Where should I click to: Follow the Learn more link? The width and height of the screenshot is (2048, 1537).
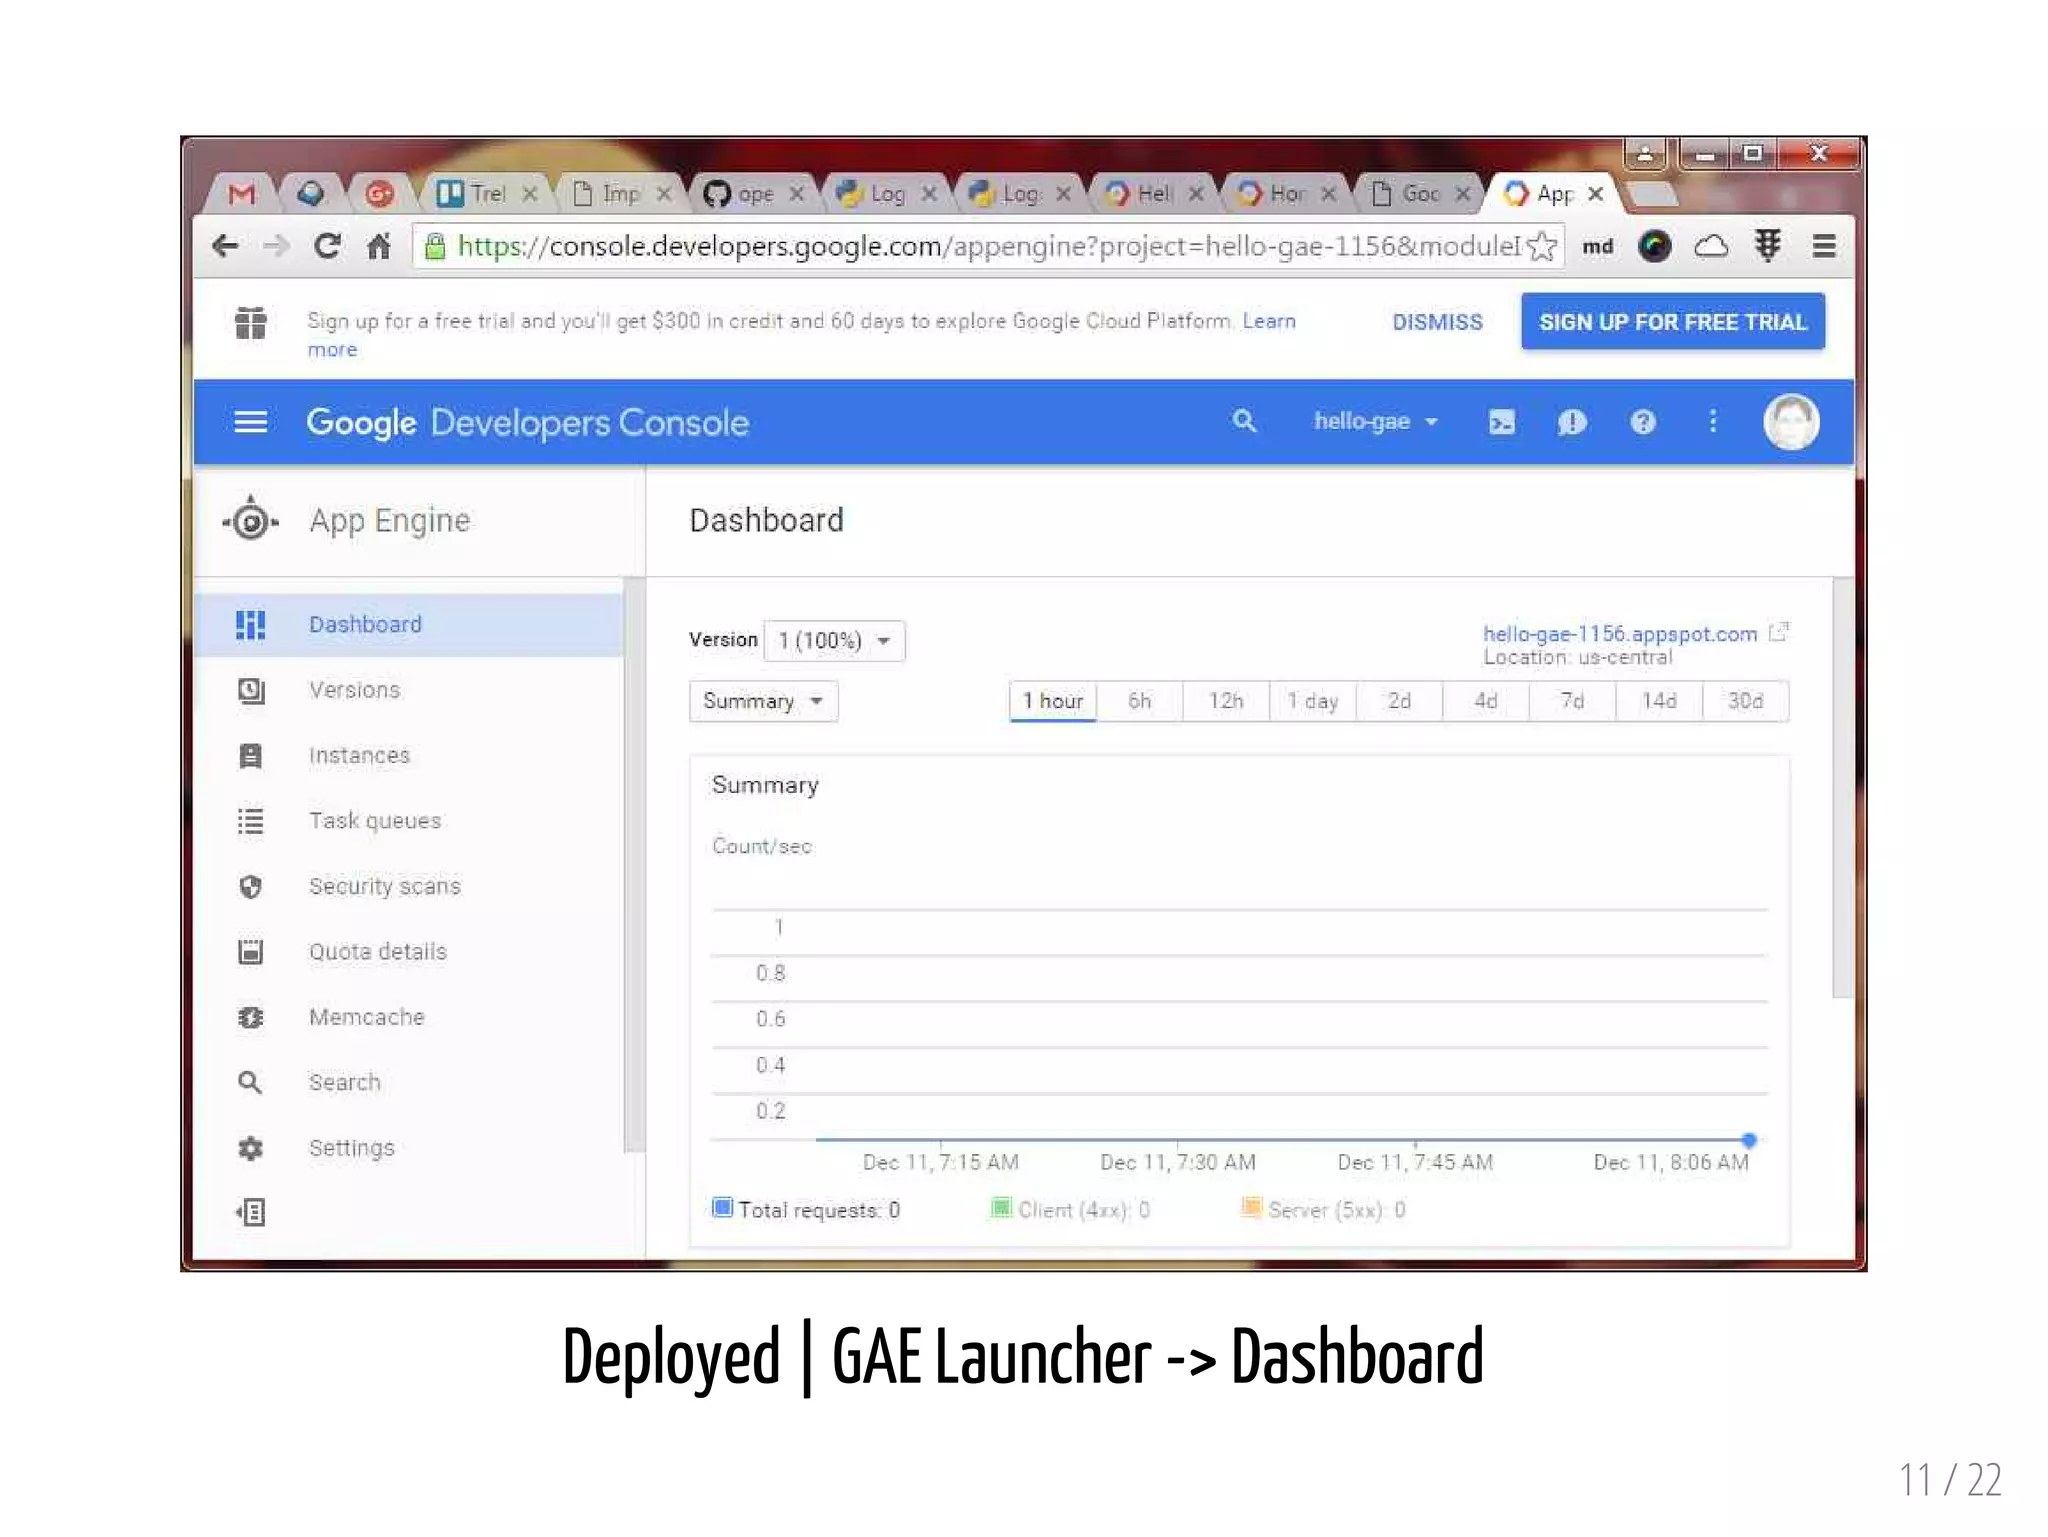click(1269, 321)
